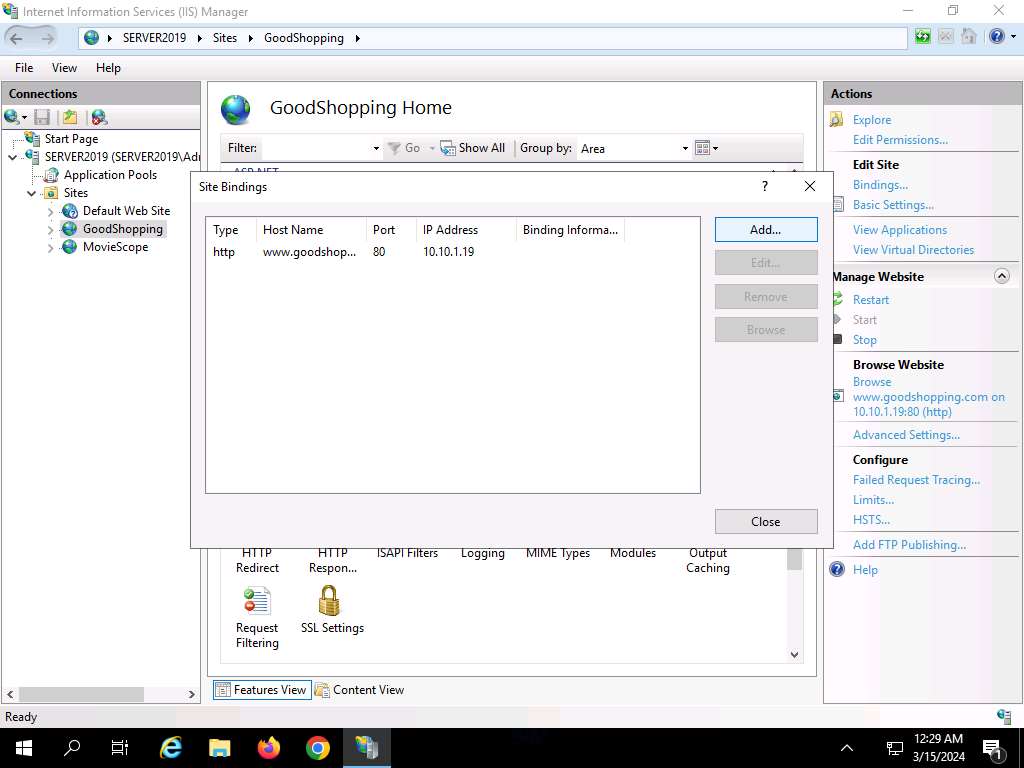This screenshot has width=1024, height=768.
Task: Close the Site Bindings dialog with Close button
Action: pyautogui.click(x=765, y=521)
